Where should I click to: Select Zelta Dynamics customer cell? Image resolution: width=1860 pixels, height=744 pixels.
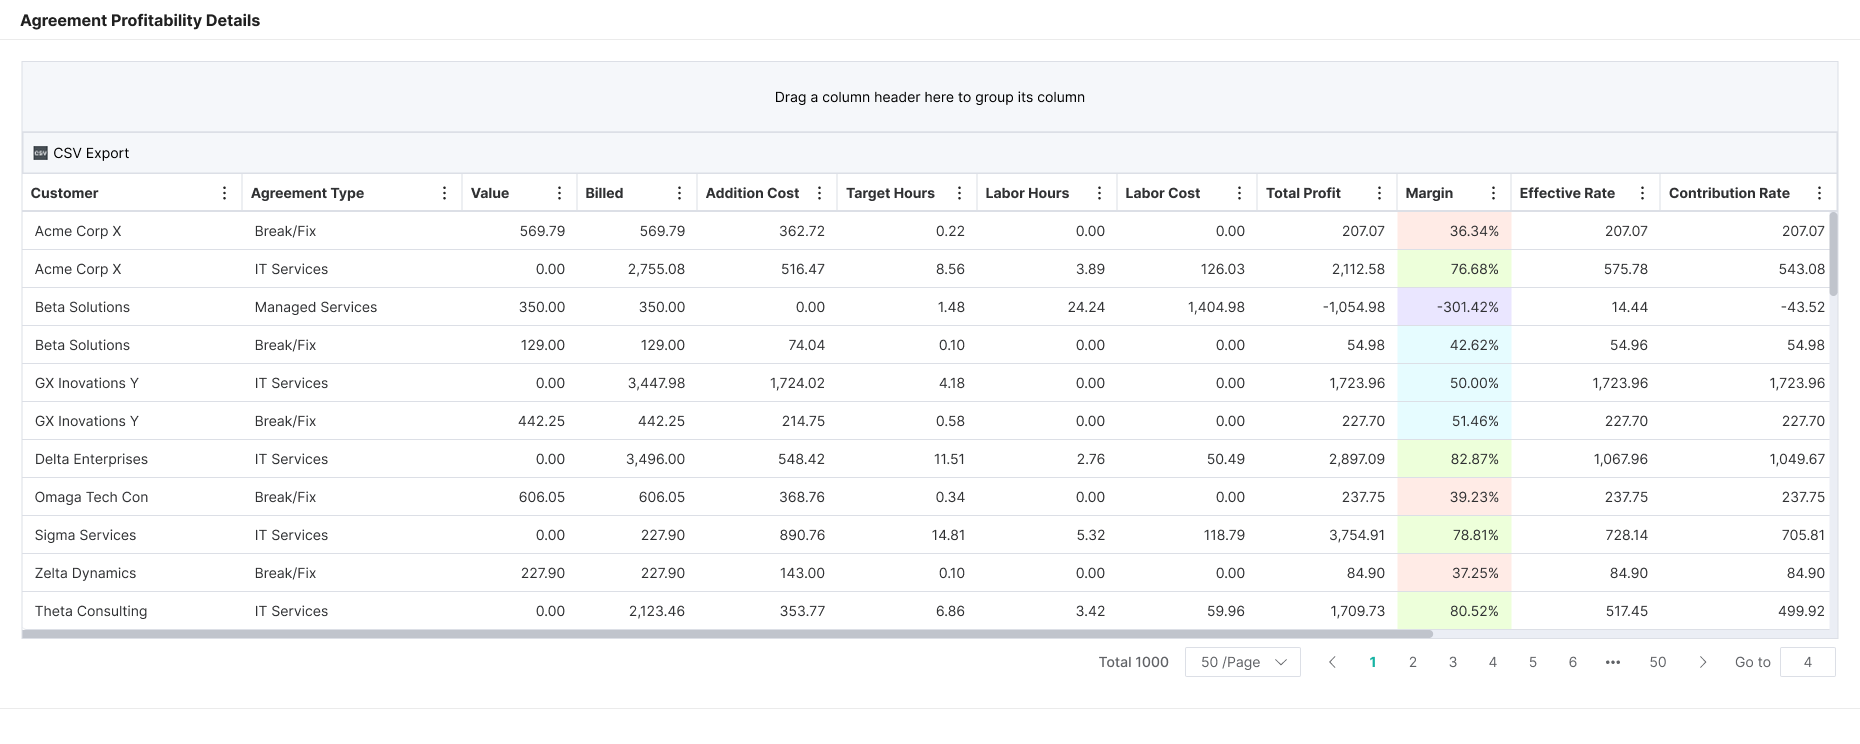point(132,573)
